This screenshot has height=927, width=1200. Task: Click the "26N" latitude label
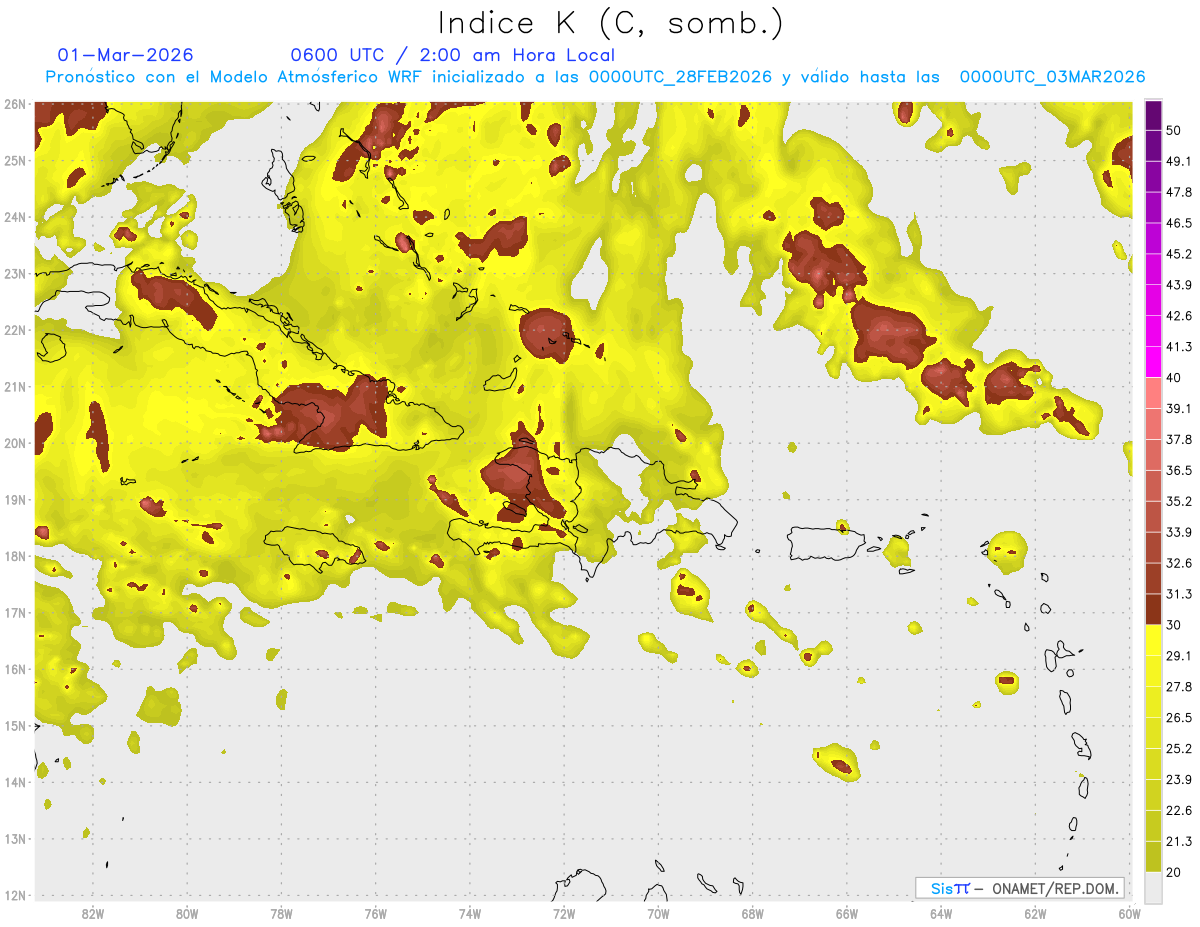point(15,105)
